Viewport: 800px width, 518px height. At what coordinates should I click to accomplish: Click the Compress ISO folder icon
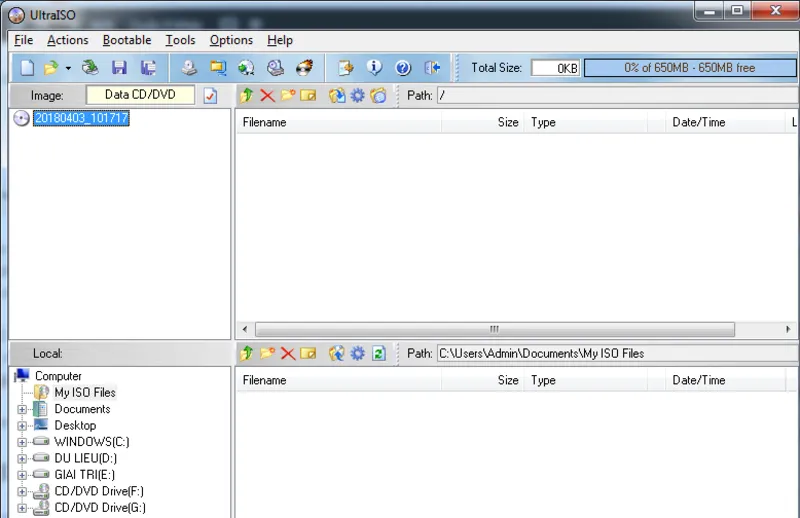click(218, 68)
